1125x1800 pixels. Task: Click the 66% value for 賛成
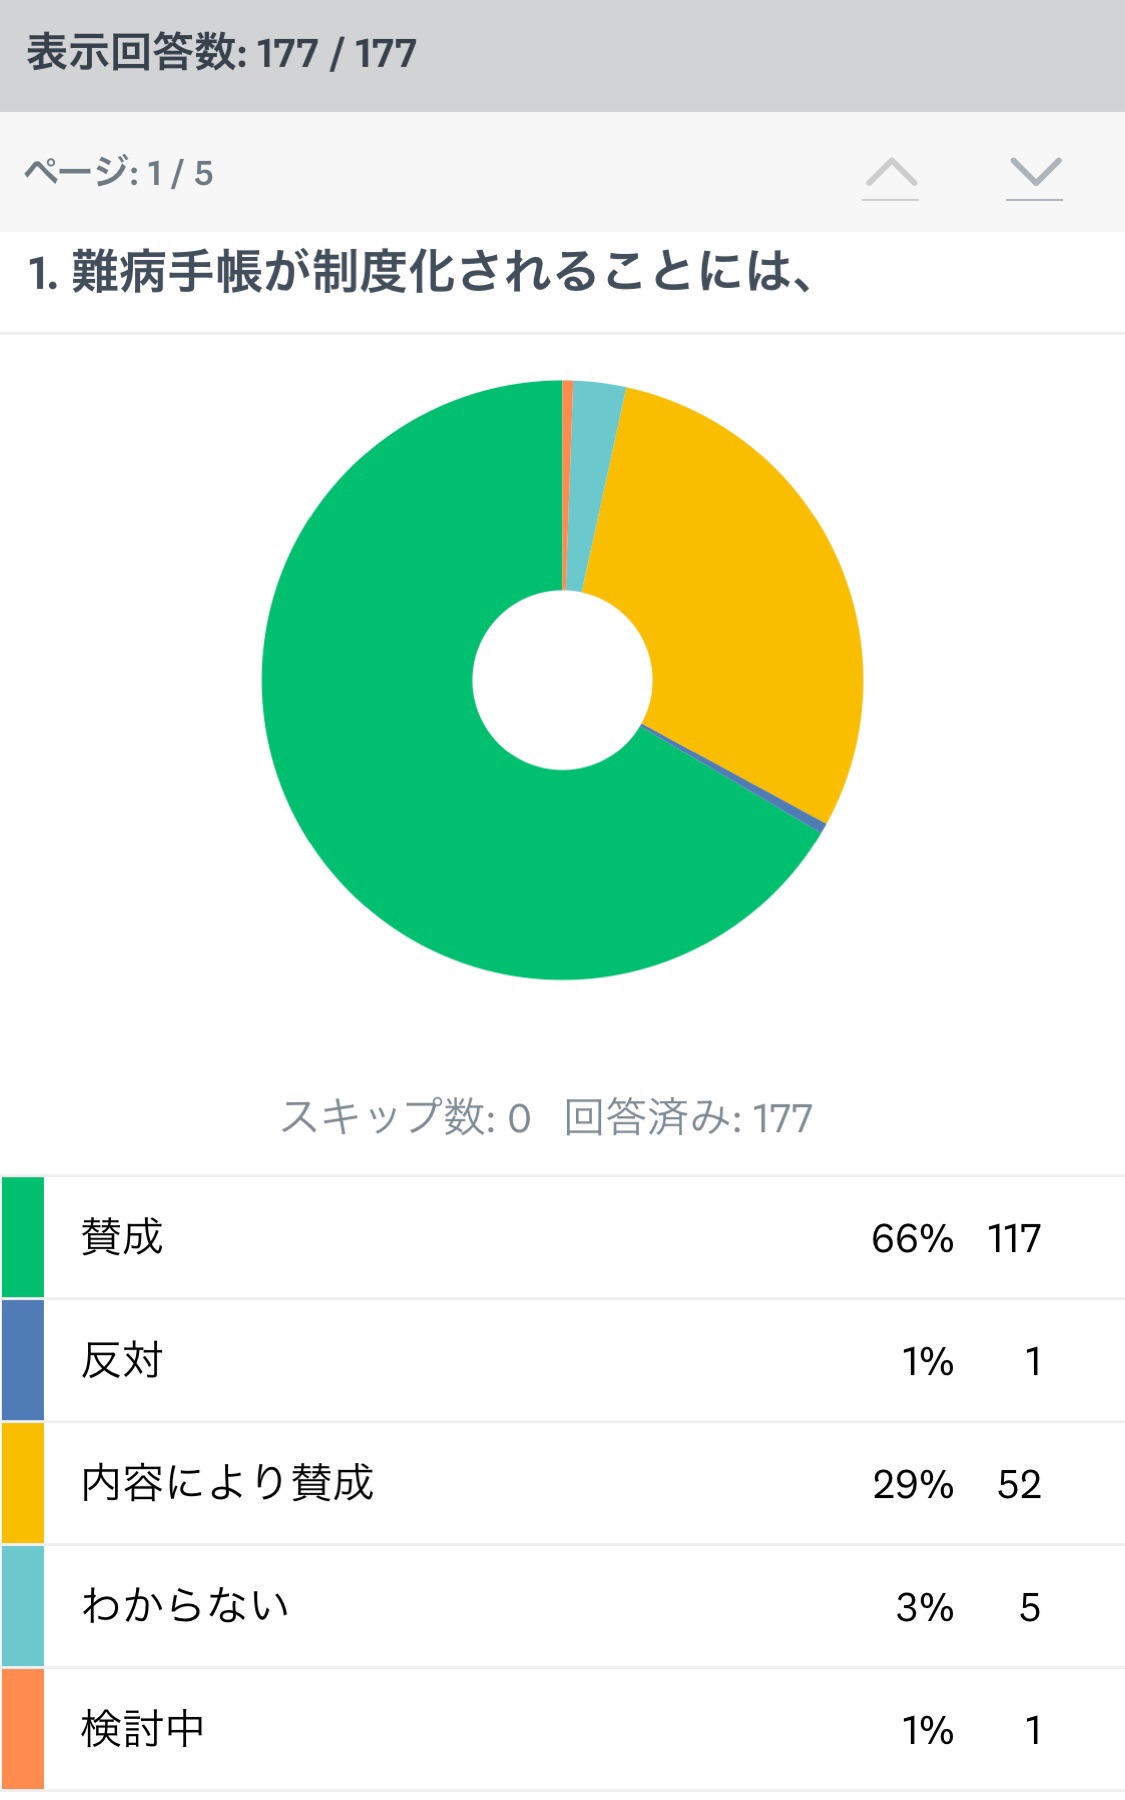point(912,1238)
